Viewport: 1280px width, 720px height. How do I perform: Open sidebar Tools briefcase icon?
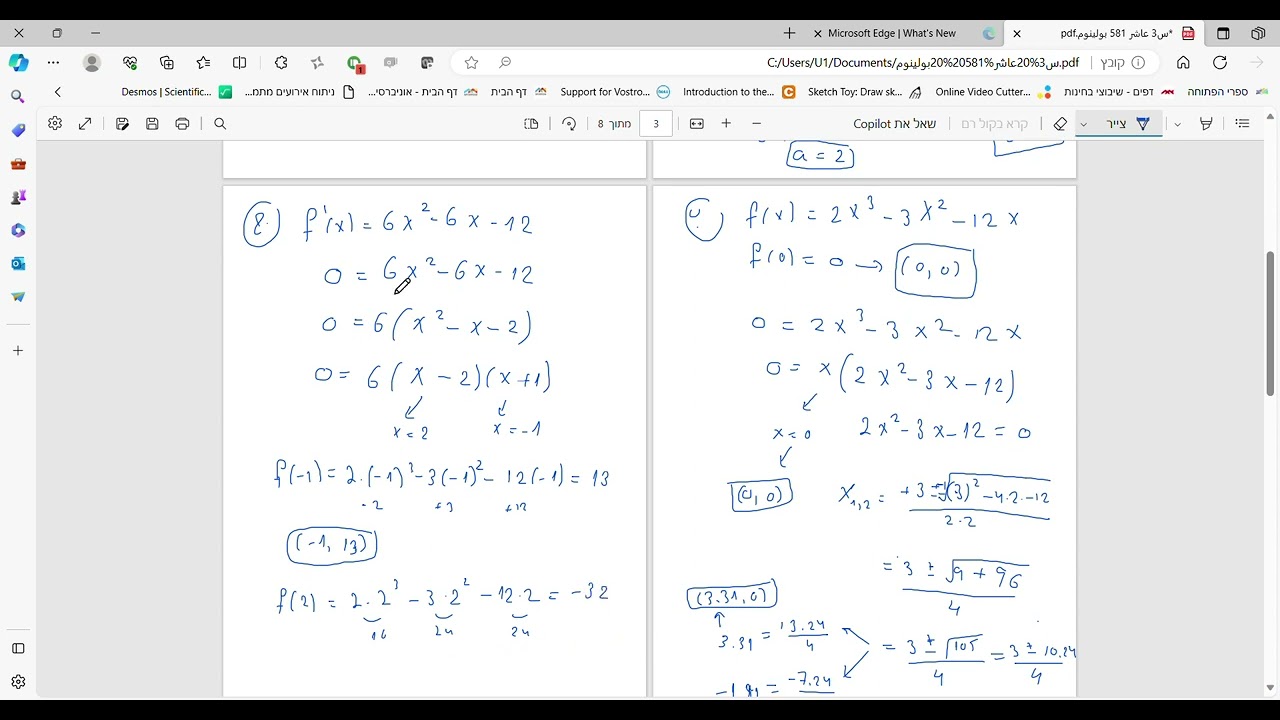point(18,164)
